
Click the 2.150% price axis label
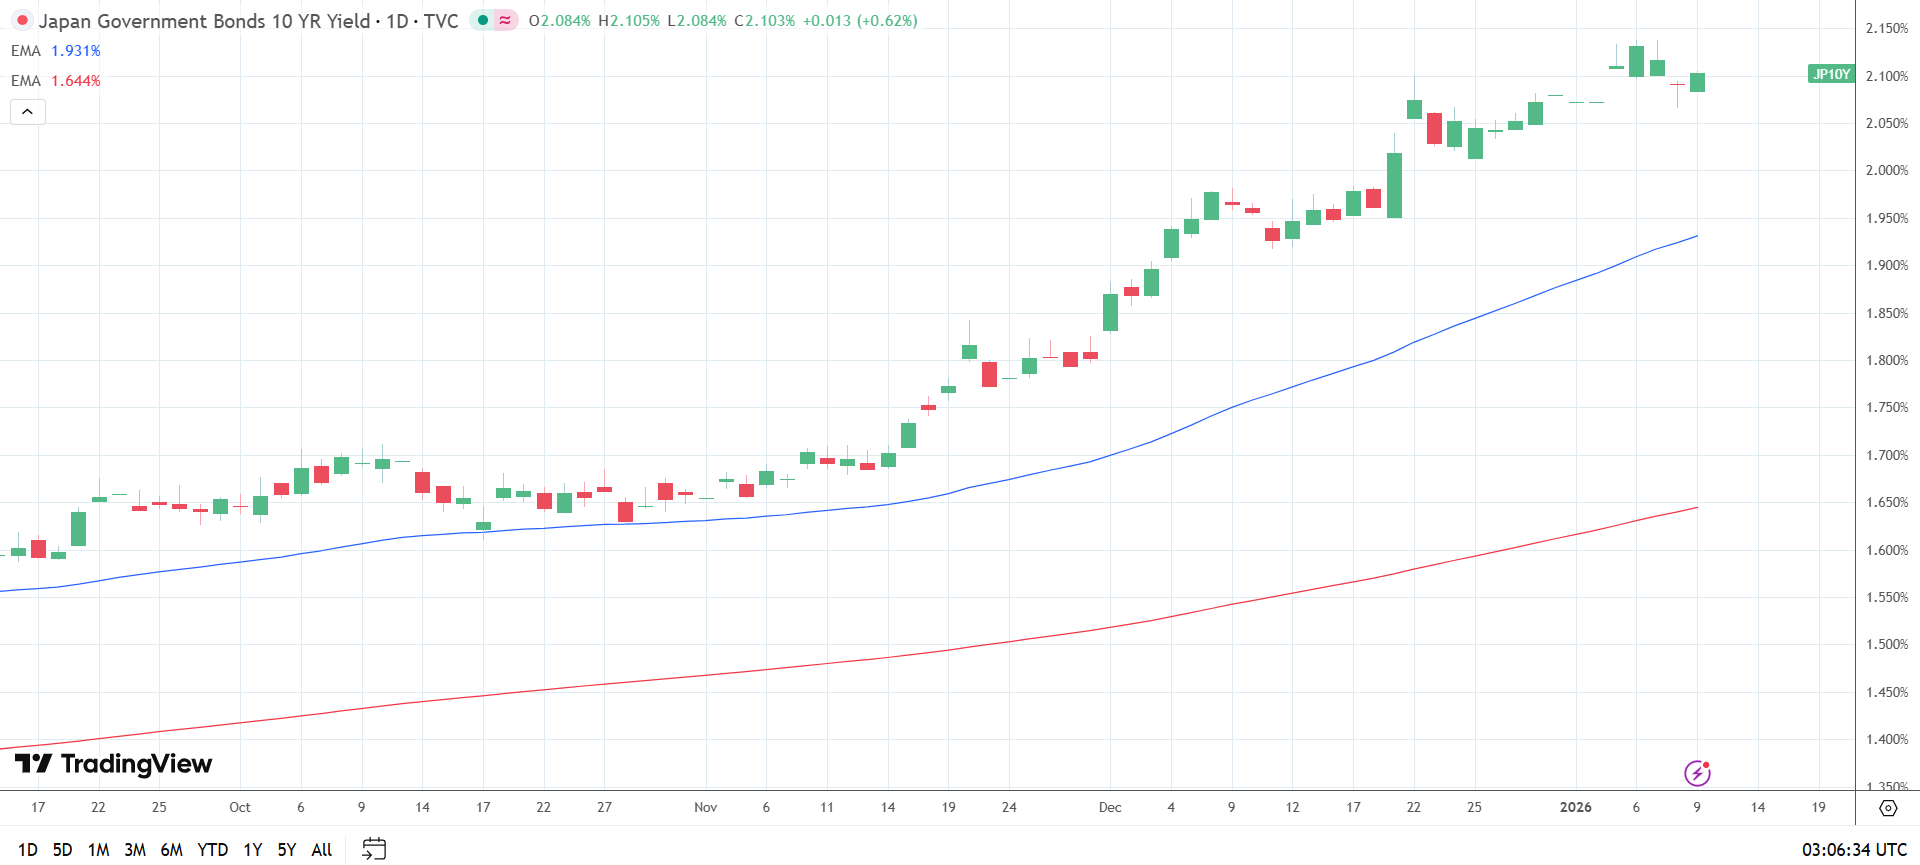(1887, 28)
